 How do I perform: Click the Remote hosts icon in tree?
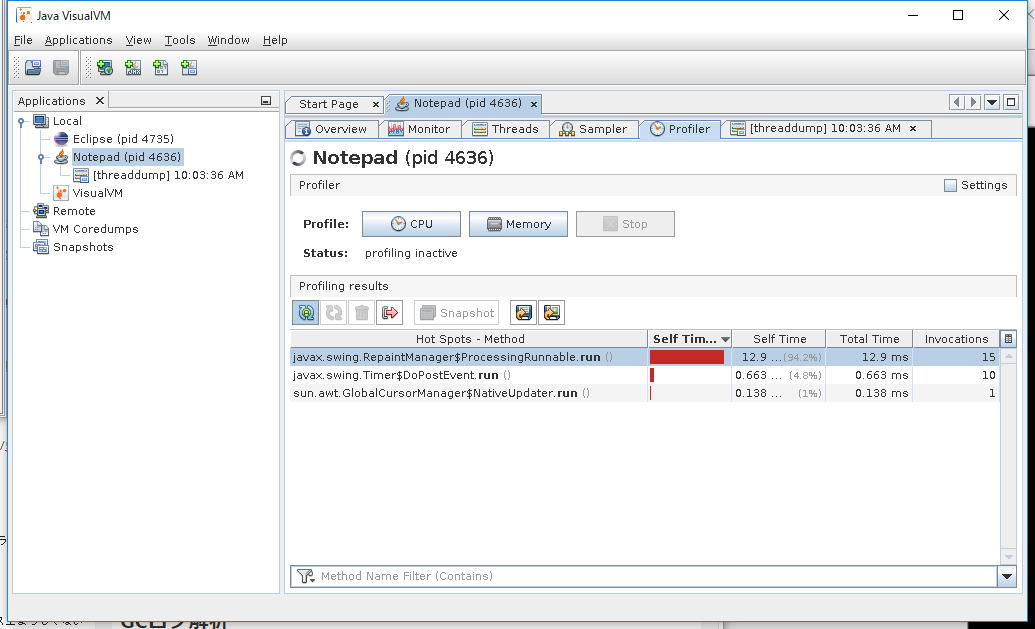41,211
